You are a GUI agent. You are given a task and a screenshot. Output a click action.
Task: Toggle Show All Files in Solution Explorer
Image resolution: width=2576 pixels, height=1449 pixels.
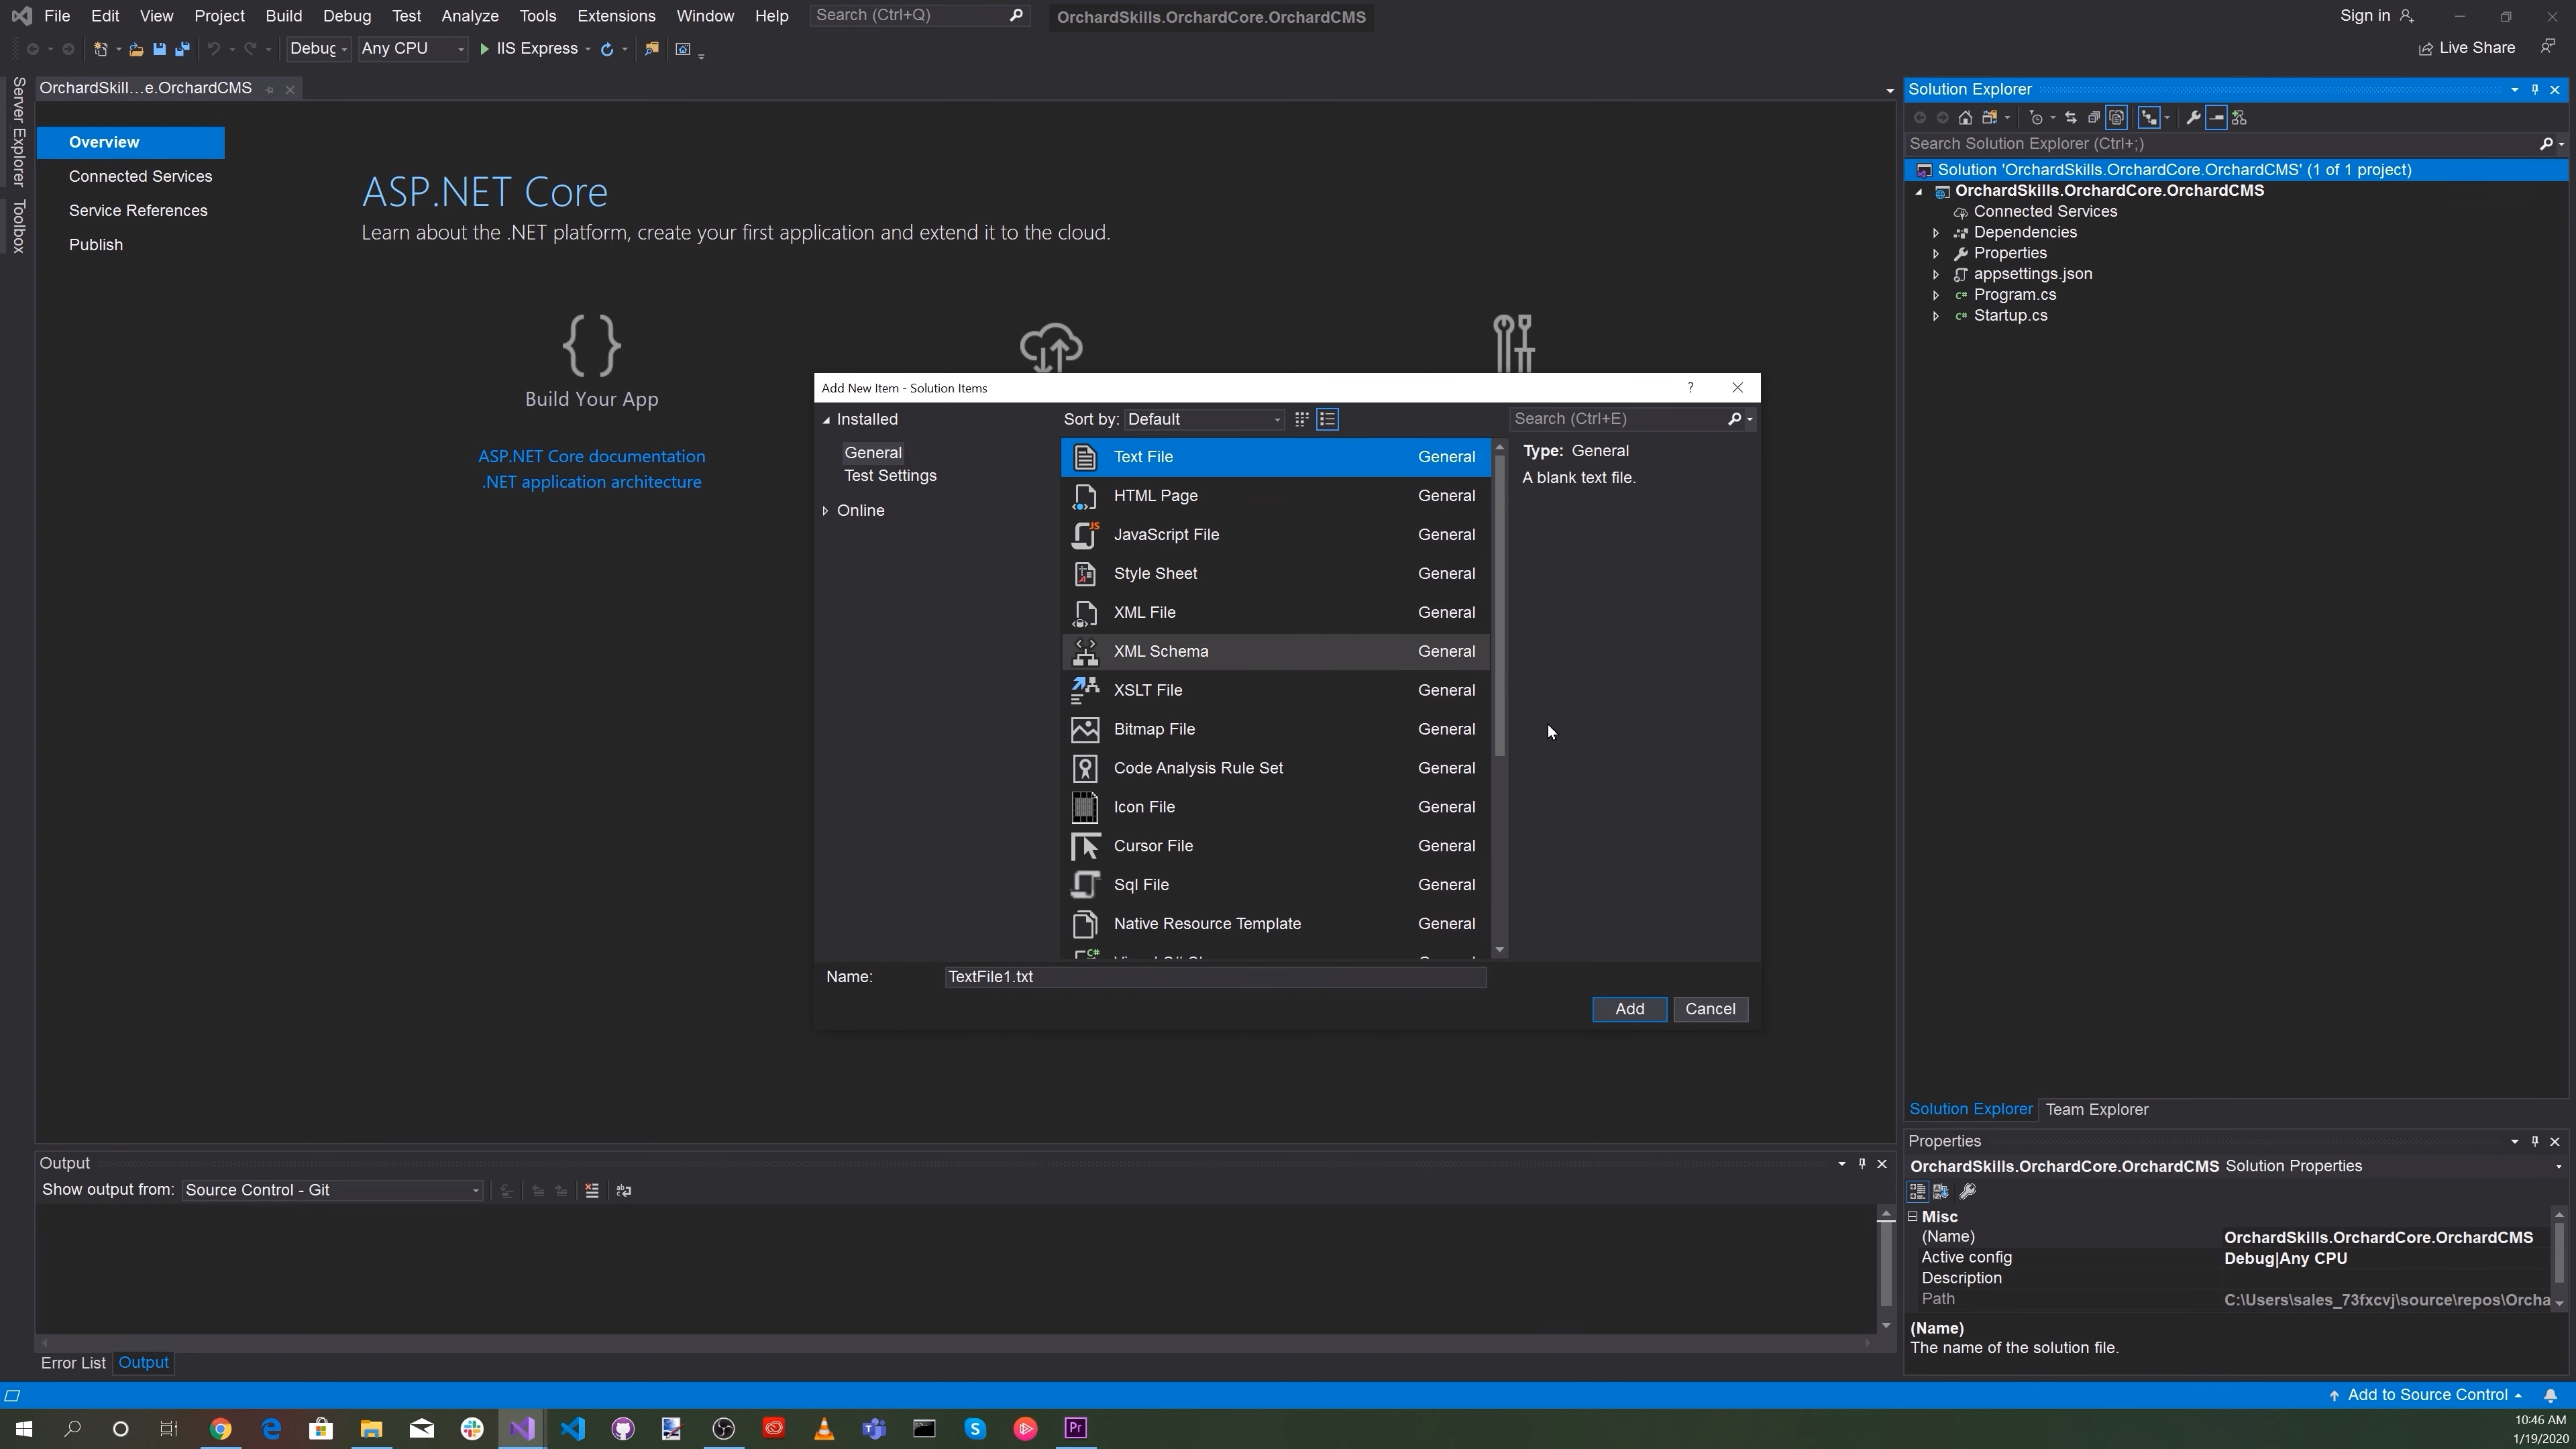click(x=2117, y=118)
